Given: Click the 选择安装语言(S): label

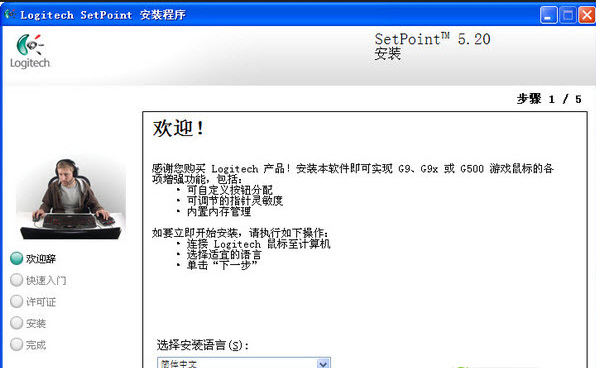Looking at the screenshot, I should [x=203, y=345].
